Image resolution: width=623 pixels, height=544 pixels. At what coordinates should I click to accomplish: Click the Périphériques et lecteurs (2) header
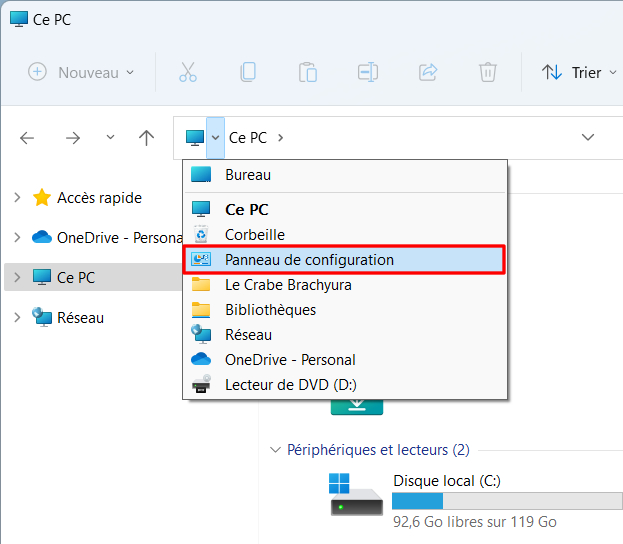click(378, 450)
